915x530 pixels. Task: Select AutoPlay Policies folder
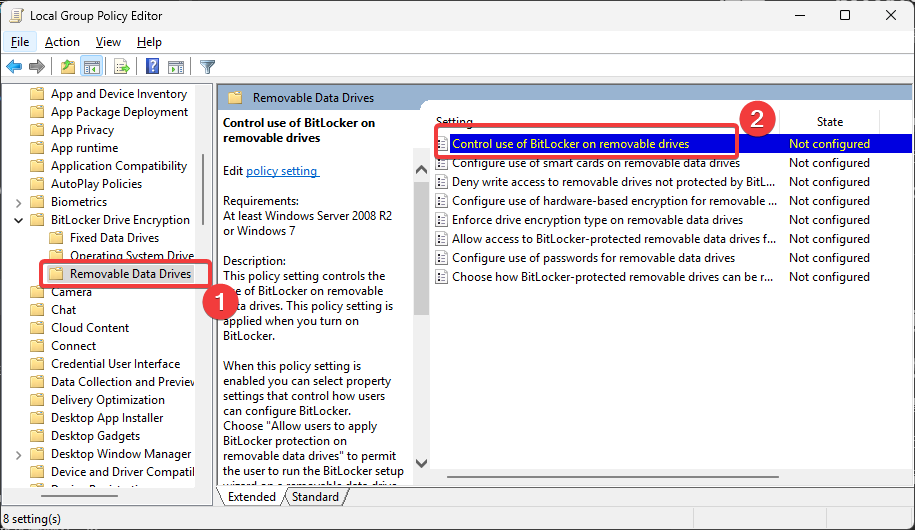96,184
